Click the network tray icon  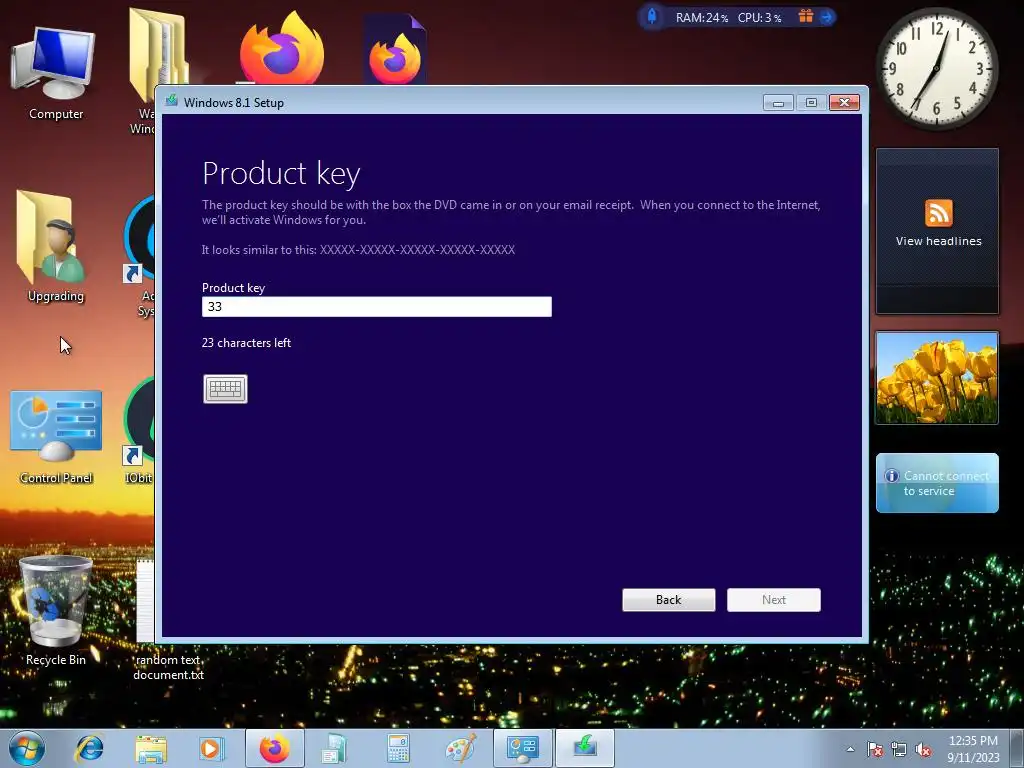pyautogui.click(x=899, y=749)
